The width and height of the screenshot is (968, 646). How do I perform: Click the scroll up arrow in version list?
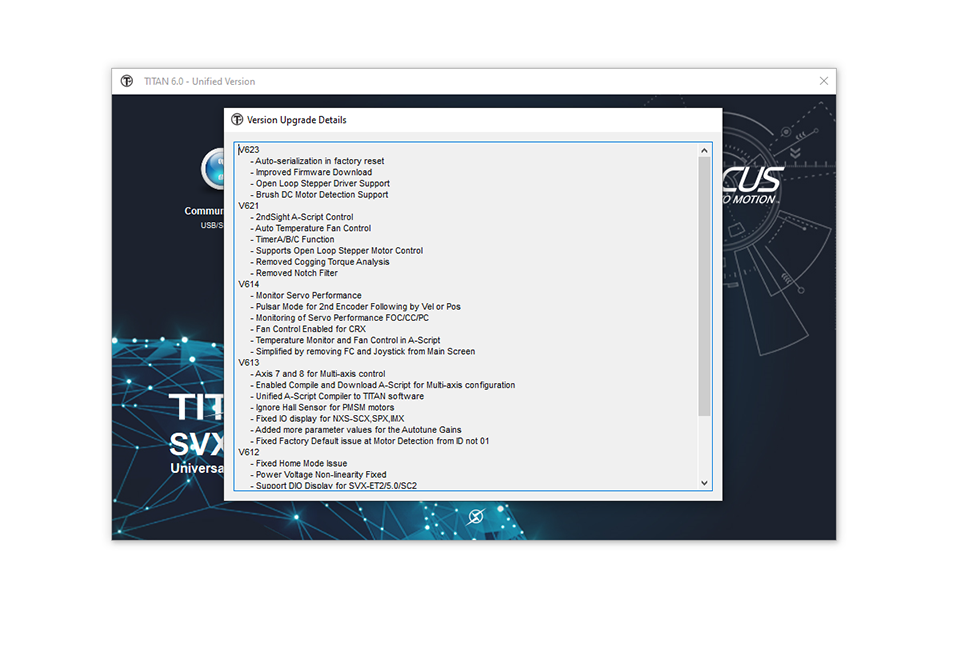click(x=704, y=151)
